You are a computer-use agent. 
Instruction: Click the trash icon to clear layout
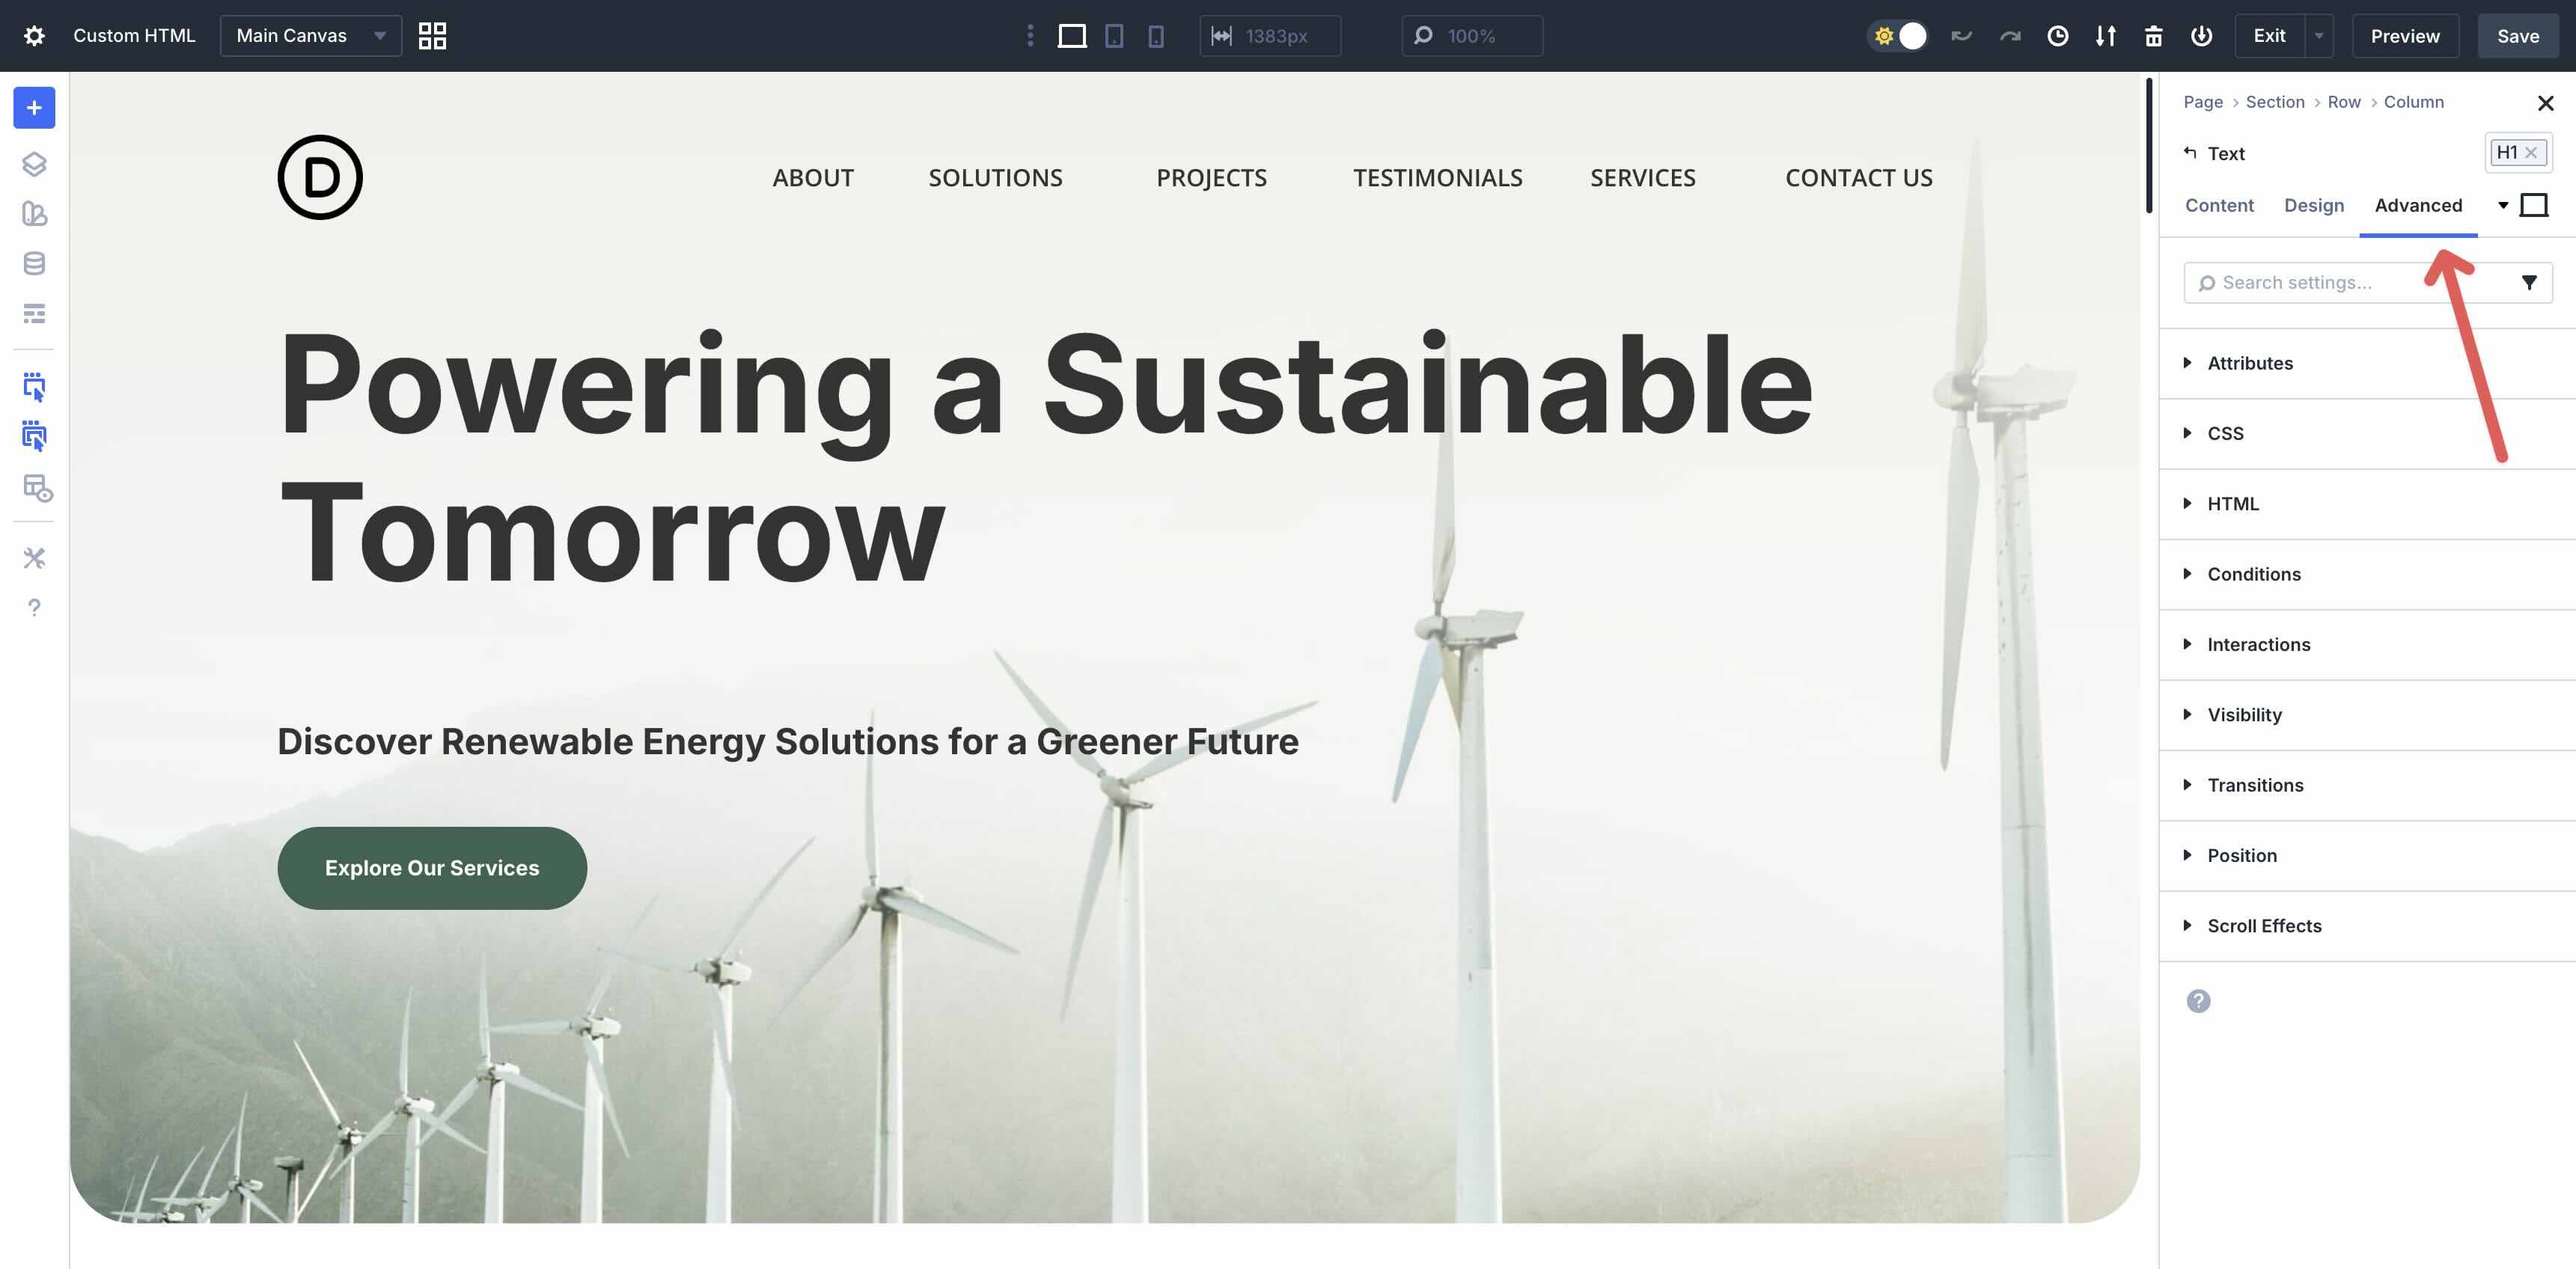2153,36
